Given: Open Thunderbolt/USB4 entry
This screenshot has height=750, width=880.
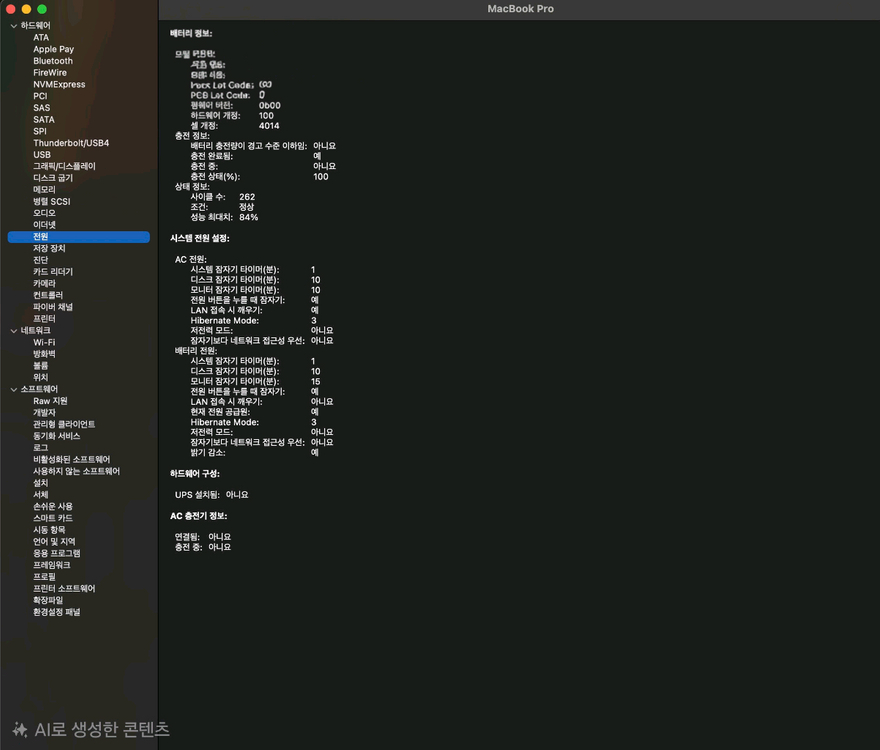Looking at the screenshot, I should point(71,143).
